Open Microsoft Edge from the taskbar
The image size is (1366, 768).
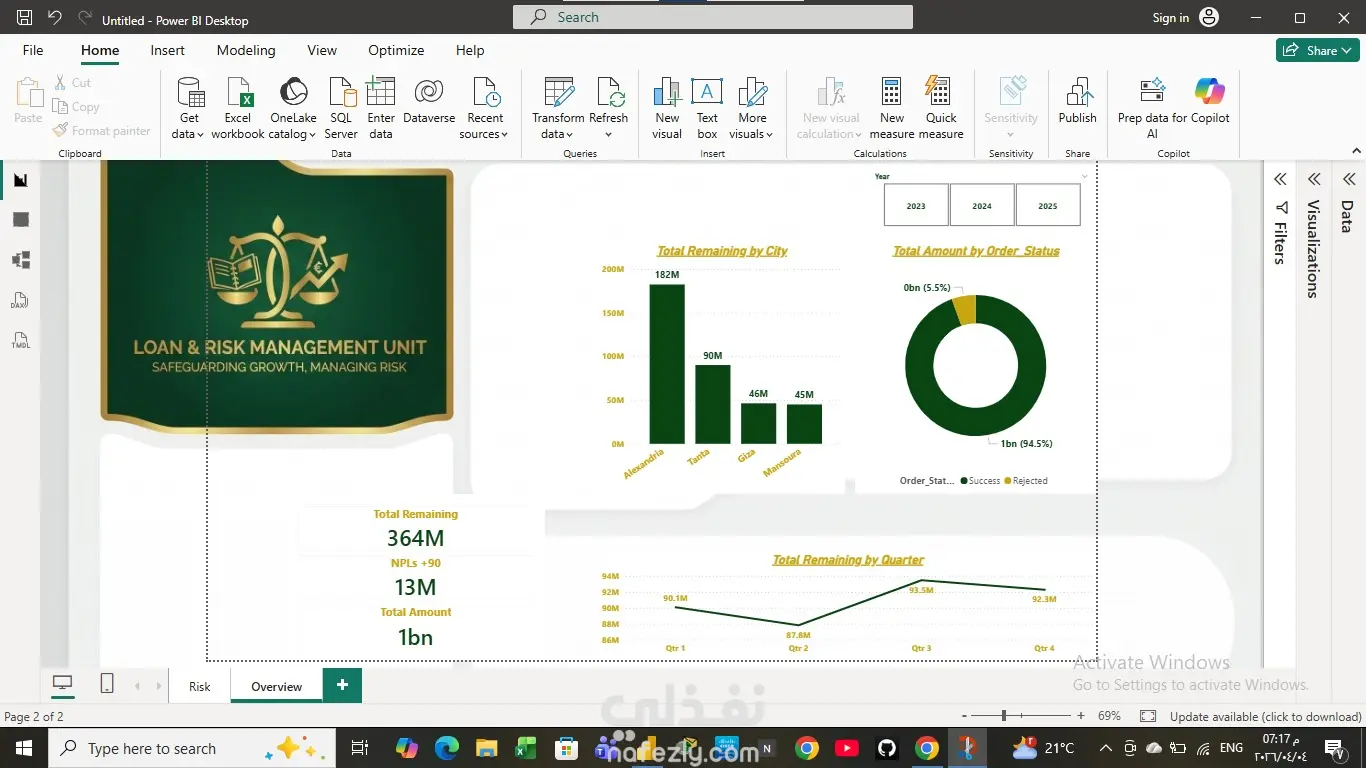(x=447, y=748)
